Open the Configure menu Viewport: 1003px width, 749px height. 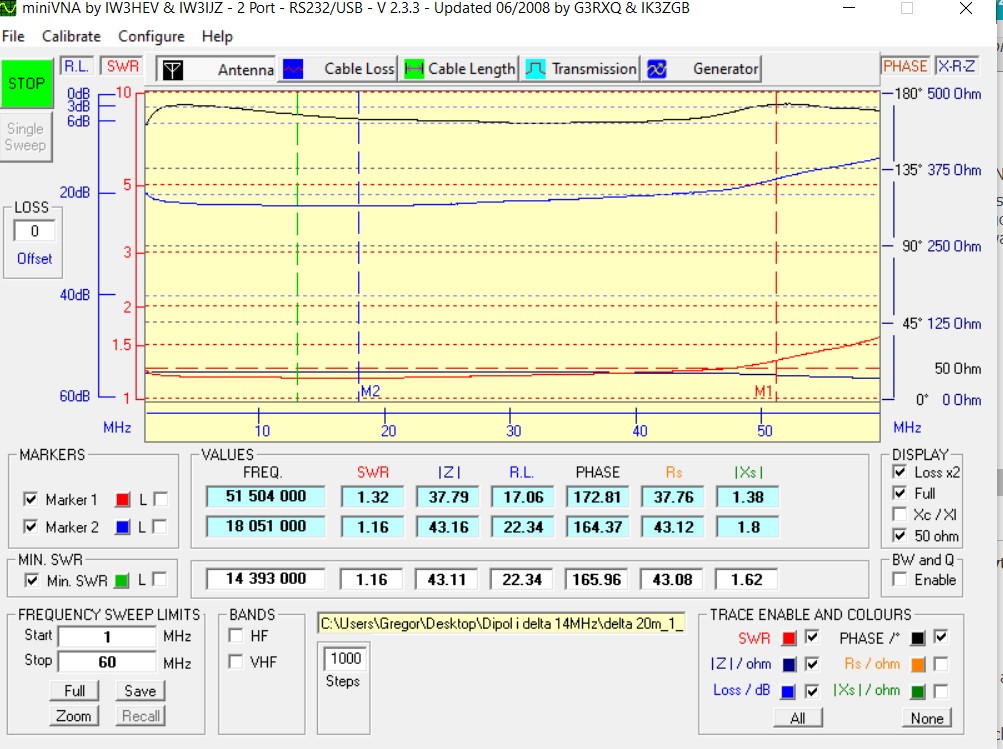point(151,36)
